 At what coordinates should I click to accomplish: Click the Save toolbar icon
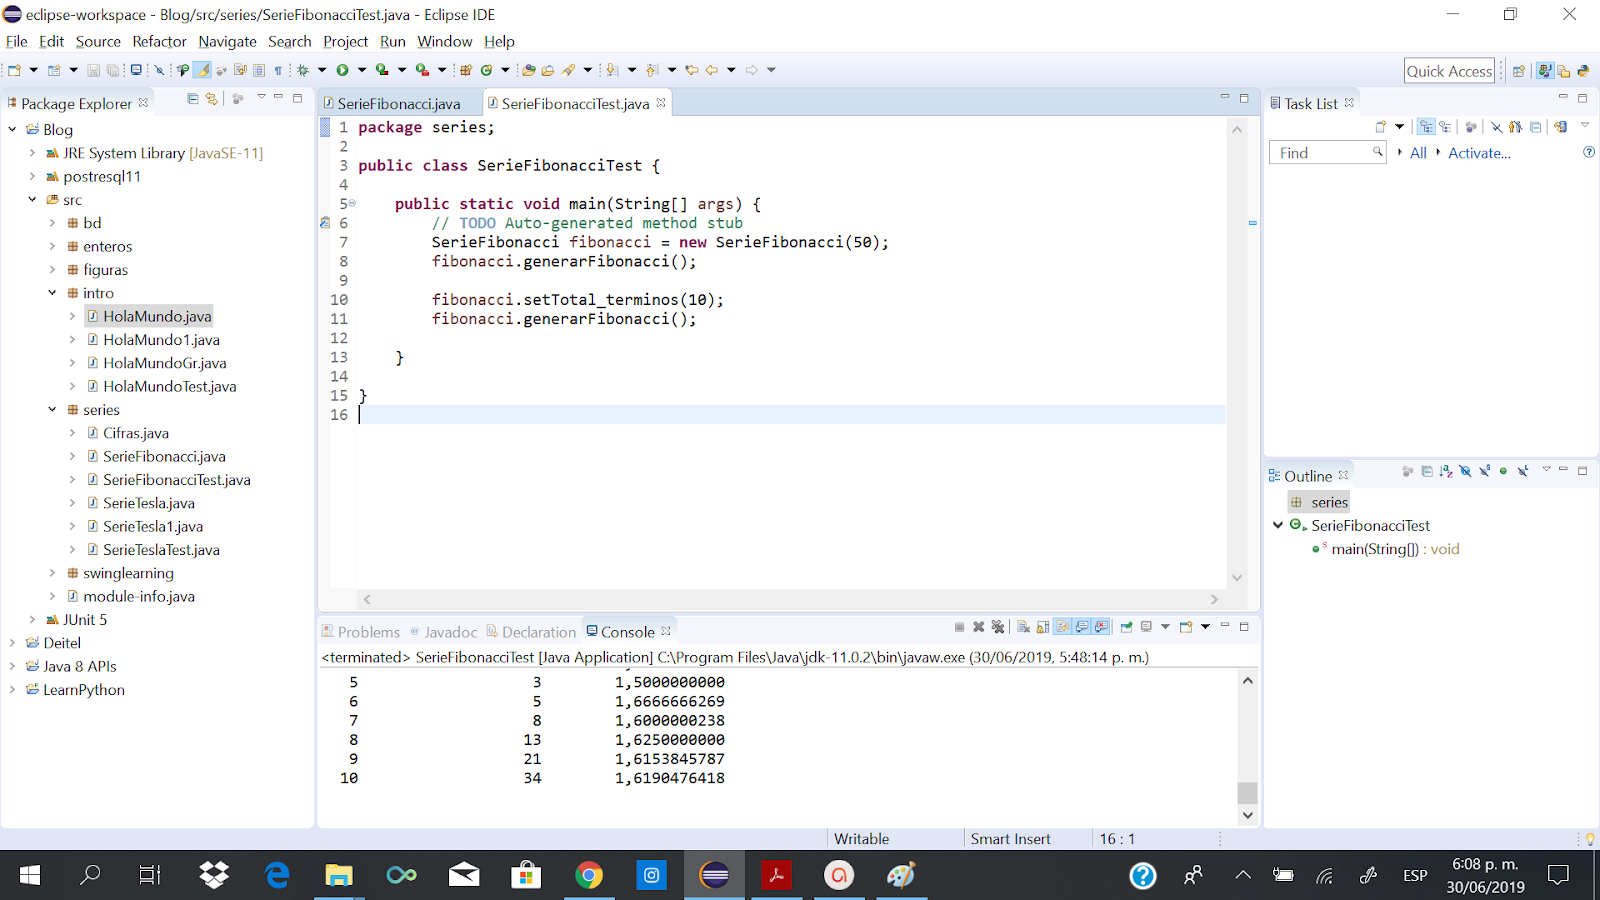(94, 70)
